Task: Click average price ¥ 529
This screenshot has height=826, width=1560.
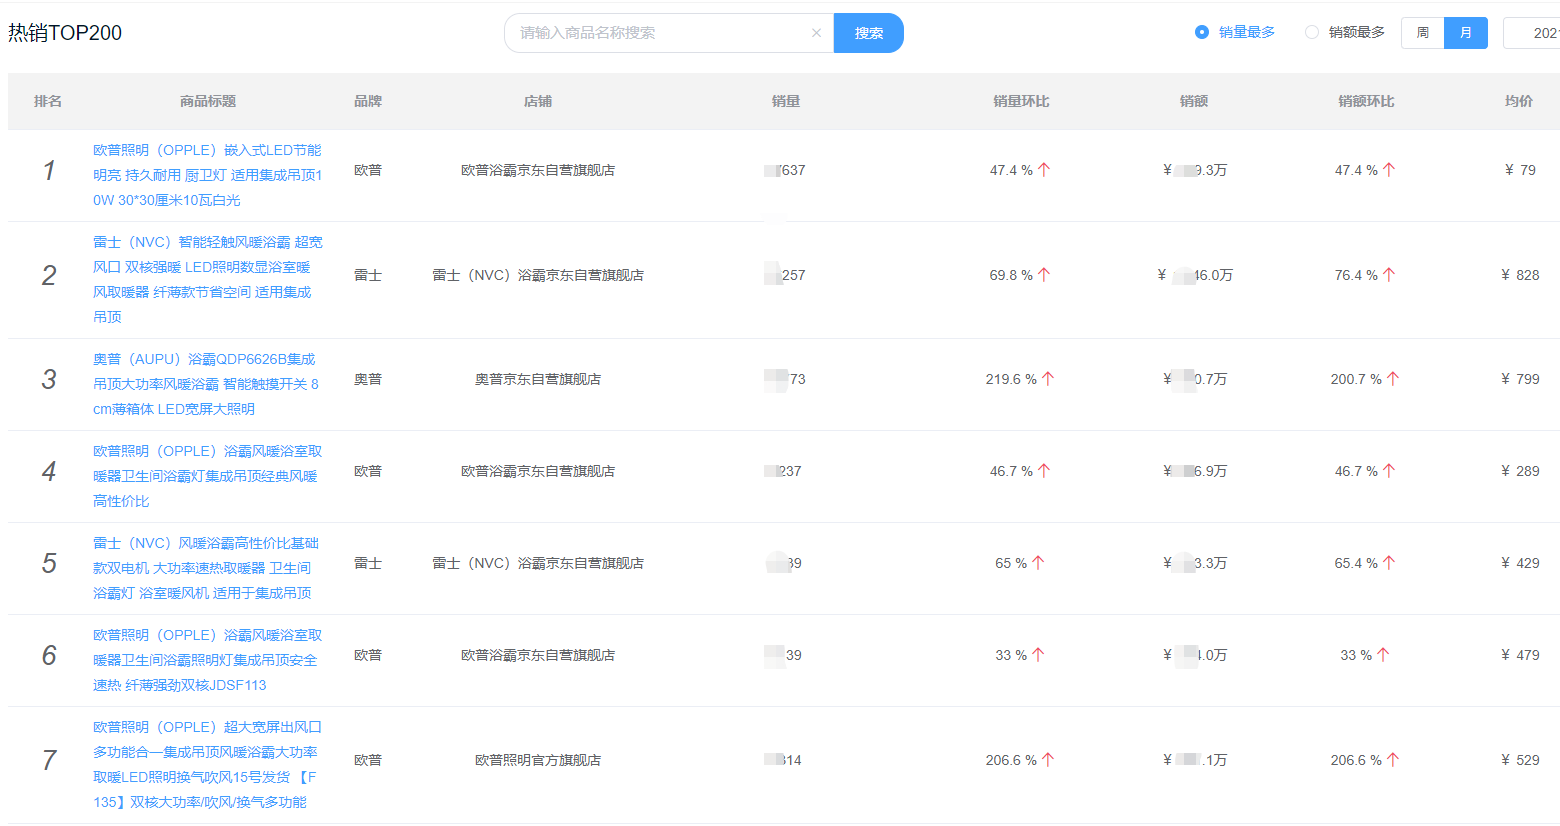Action: pyautogui.click(x=1520, y=760)
